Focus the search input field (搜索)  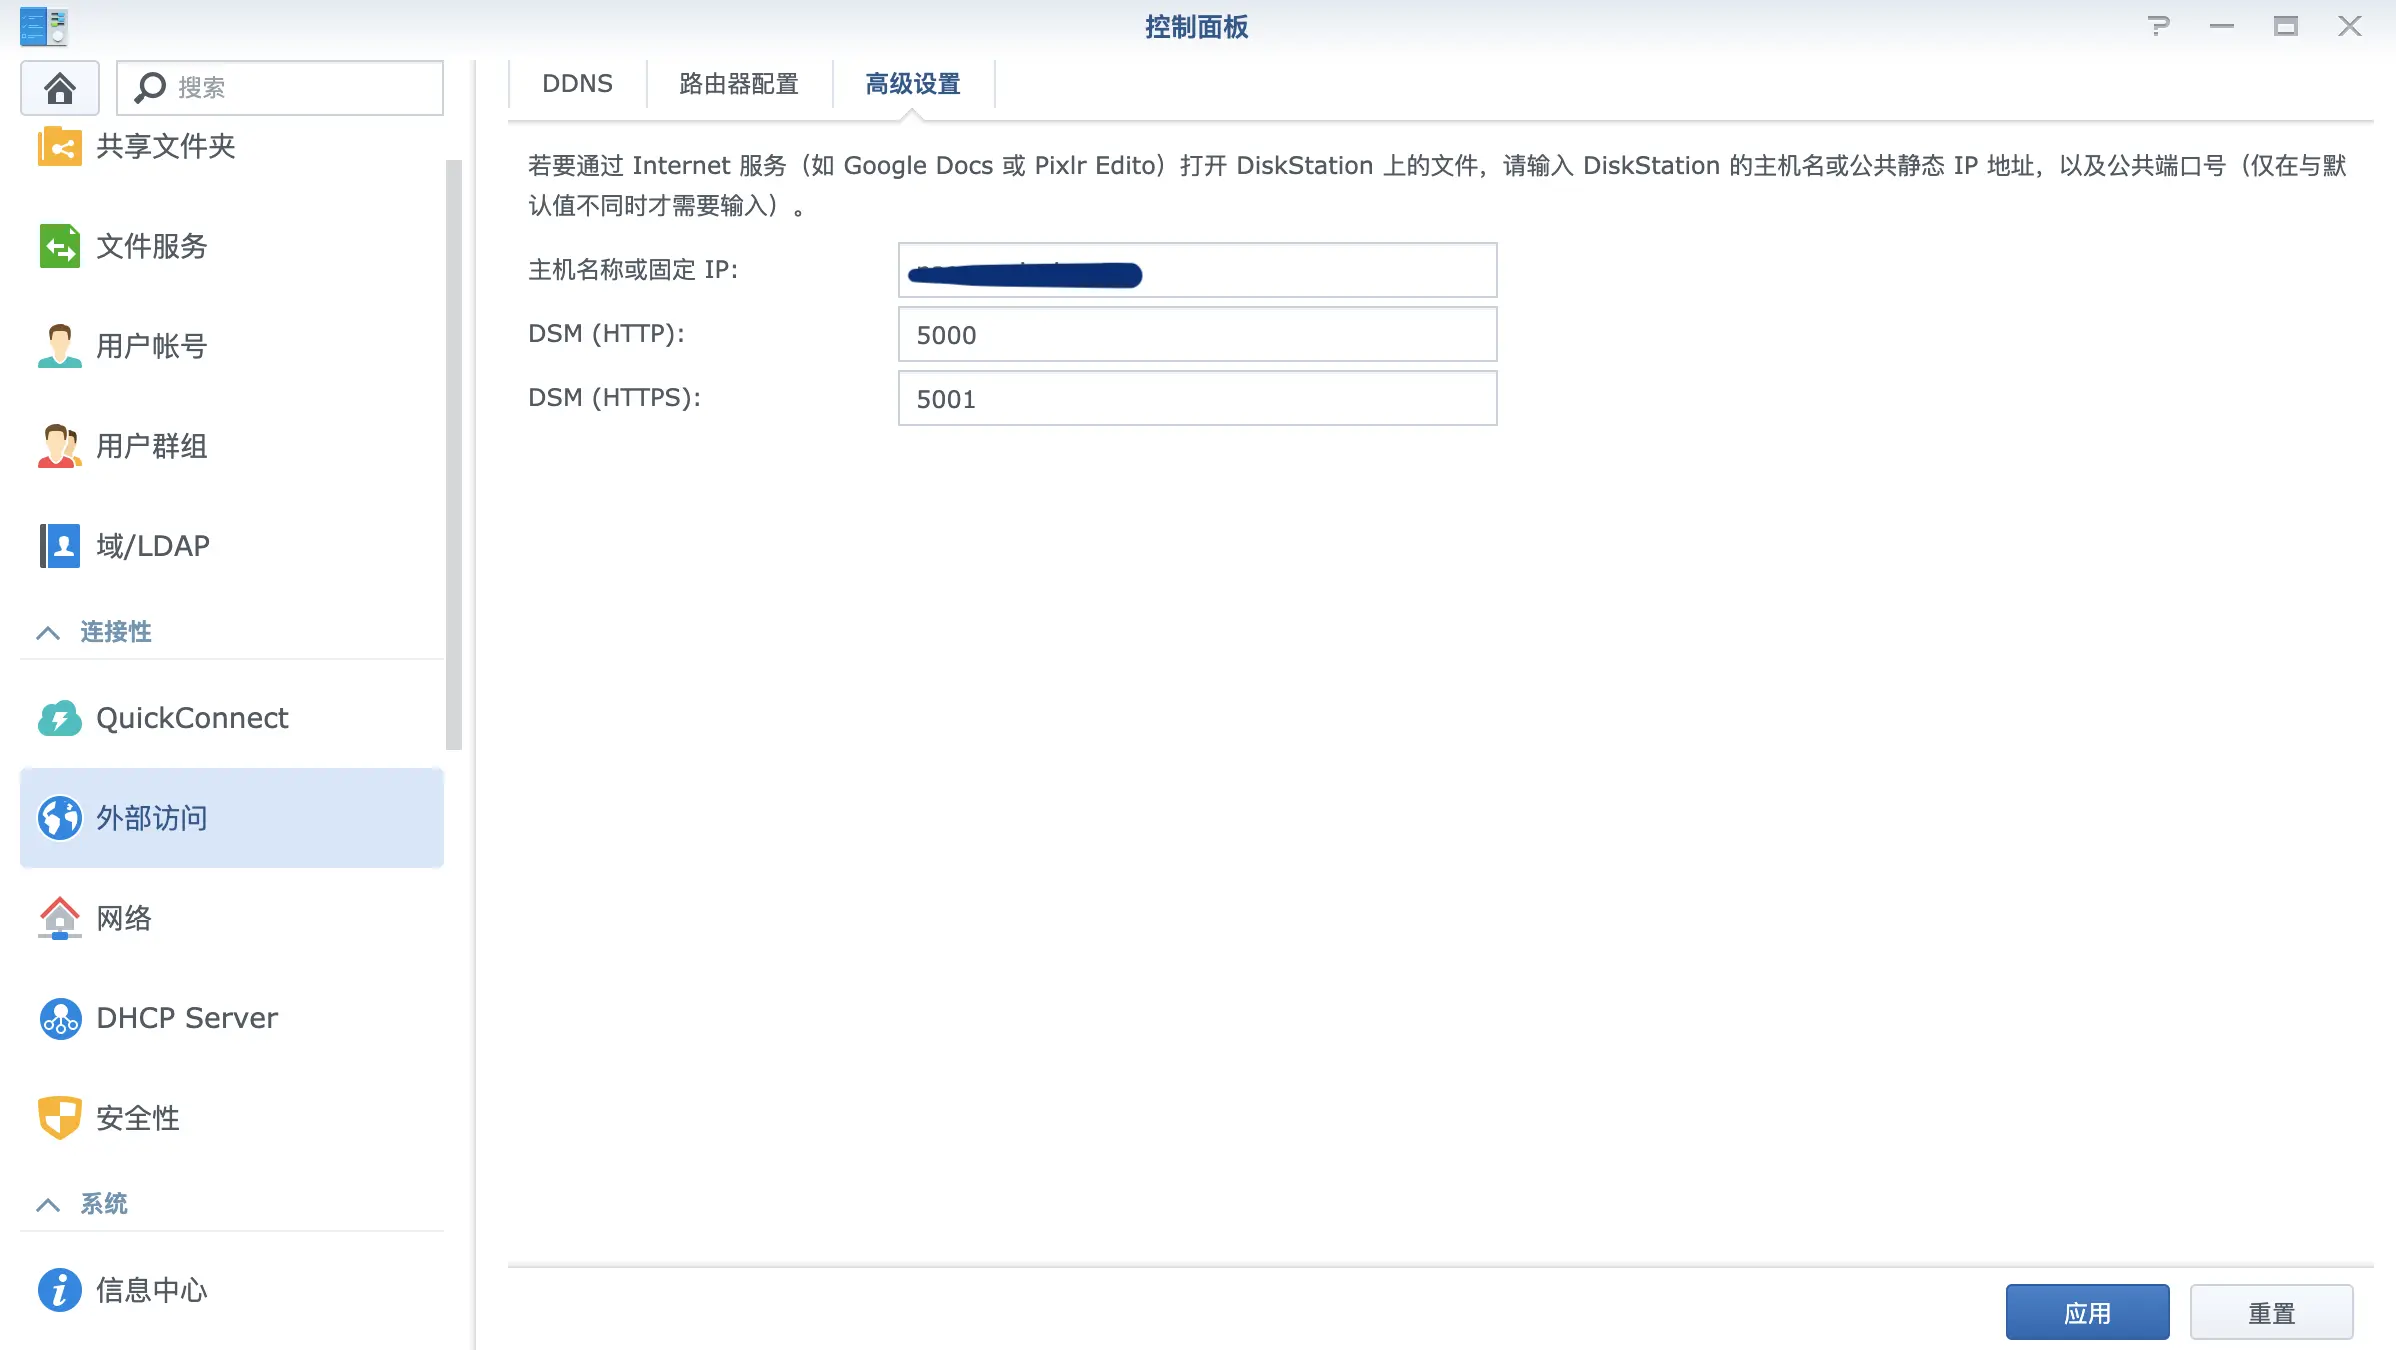click(x=280, y=88)
